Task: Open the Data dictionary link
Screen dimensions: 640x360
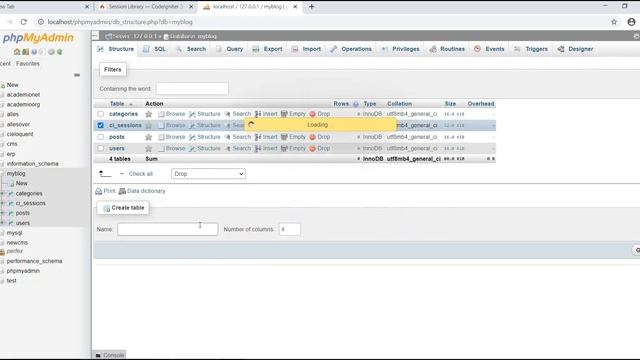Action: pyautogui.click(x=142, y=191)
